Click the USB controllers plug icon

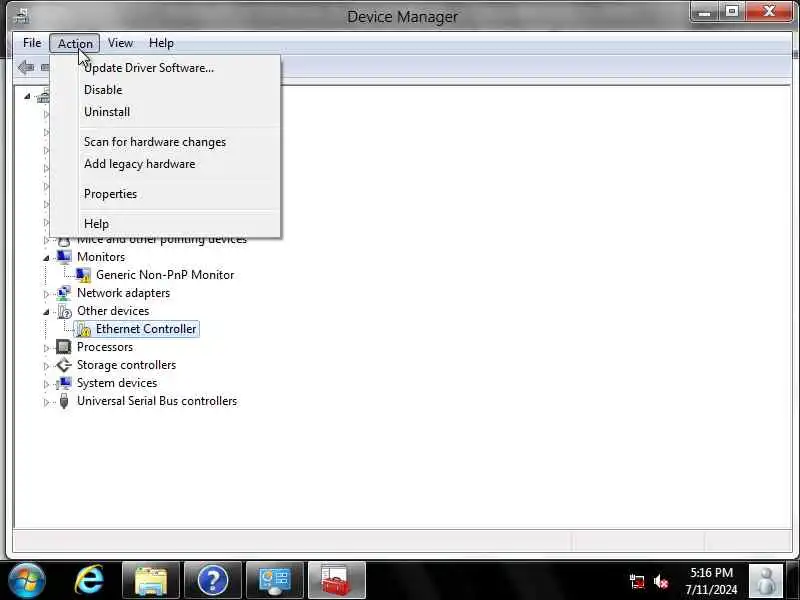[x=64, y=401]
